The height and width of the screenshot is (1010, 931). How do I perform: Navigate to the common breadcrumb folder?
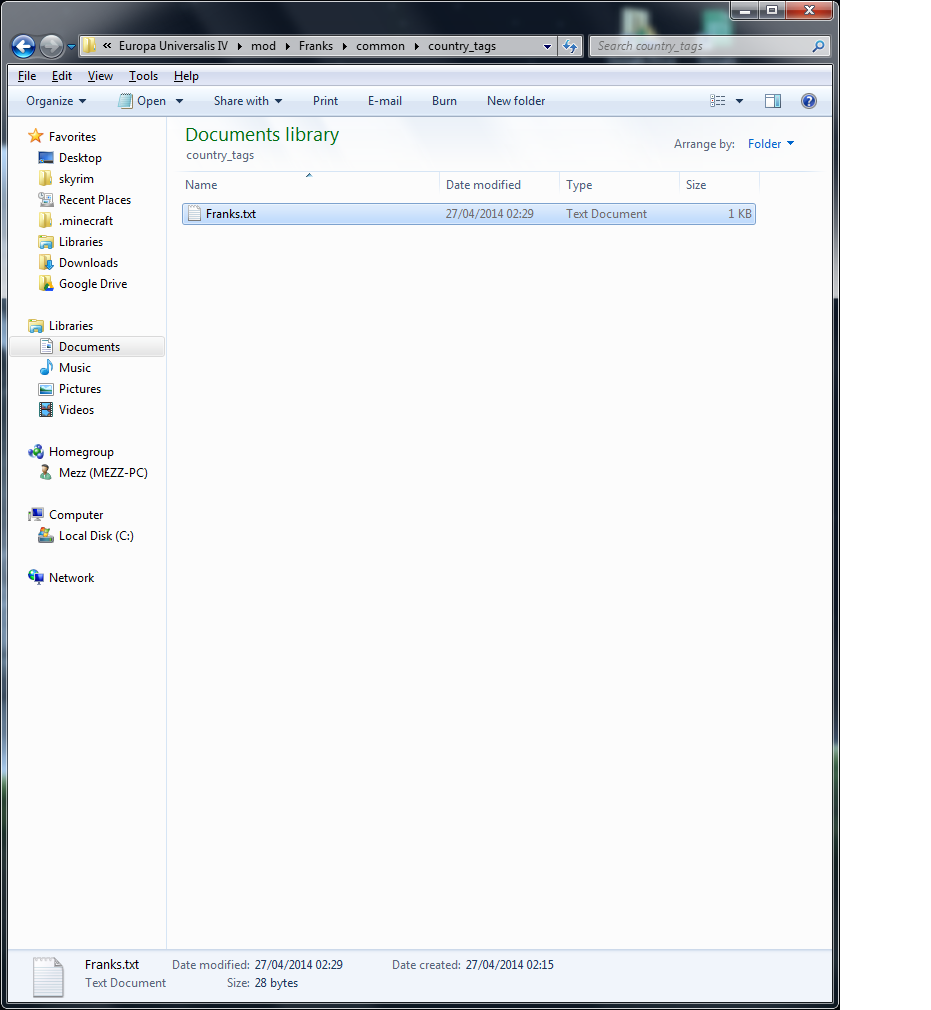coord(380,46)
